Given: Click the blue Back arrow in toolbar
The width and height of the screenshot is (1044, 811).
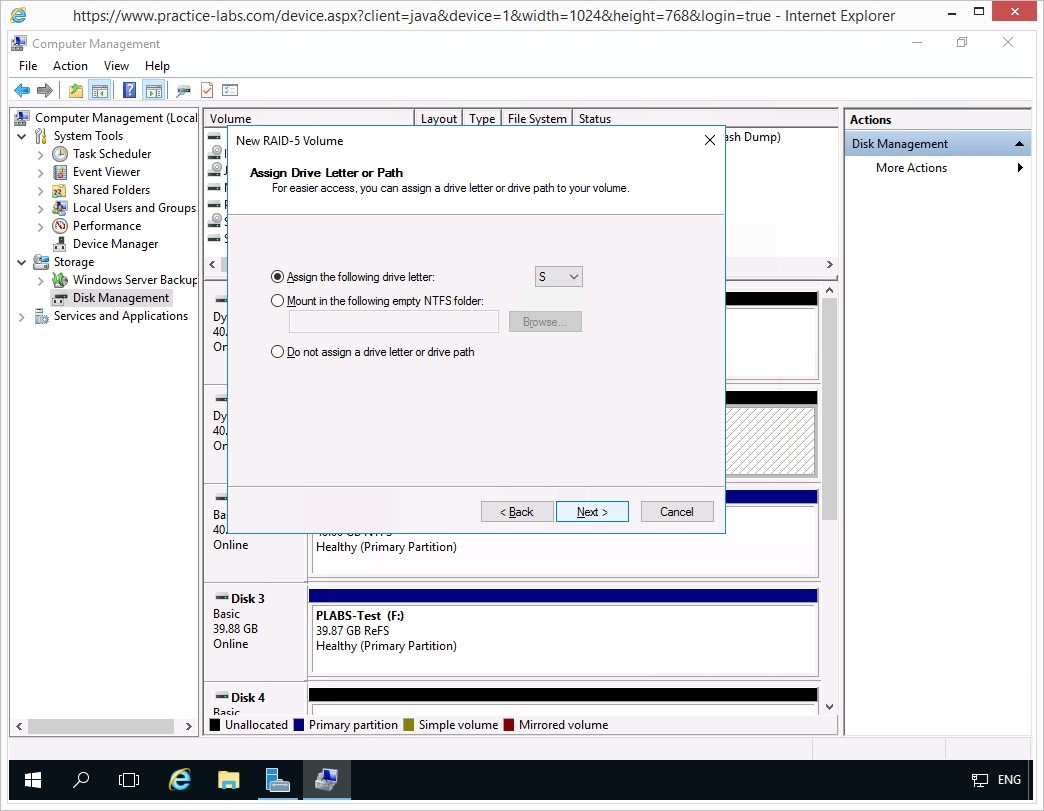Looking at the screenshot, I should [21, 91].
